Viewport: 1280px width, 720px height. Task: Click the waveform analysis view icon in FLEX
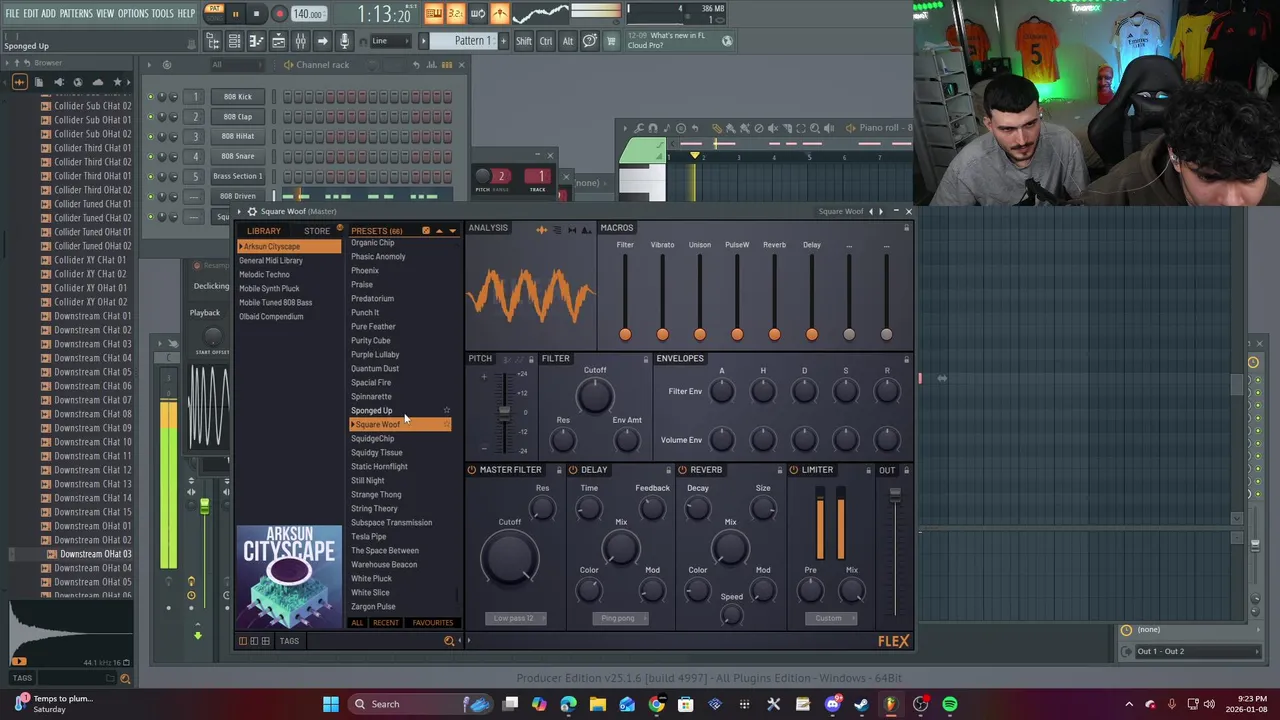click(542, 229)
